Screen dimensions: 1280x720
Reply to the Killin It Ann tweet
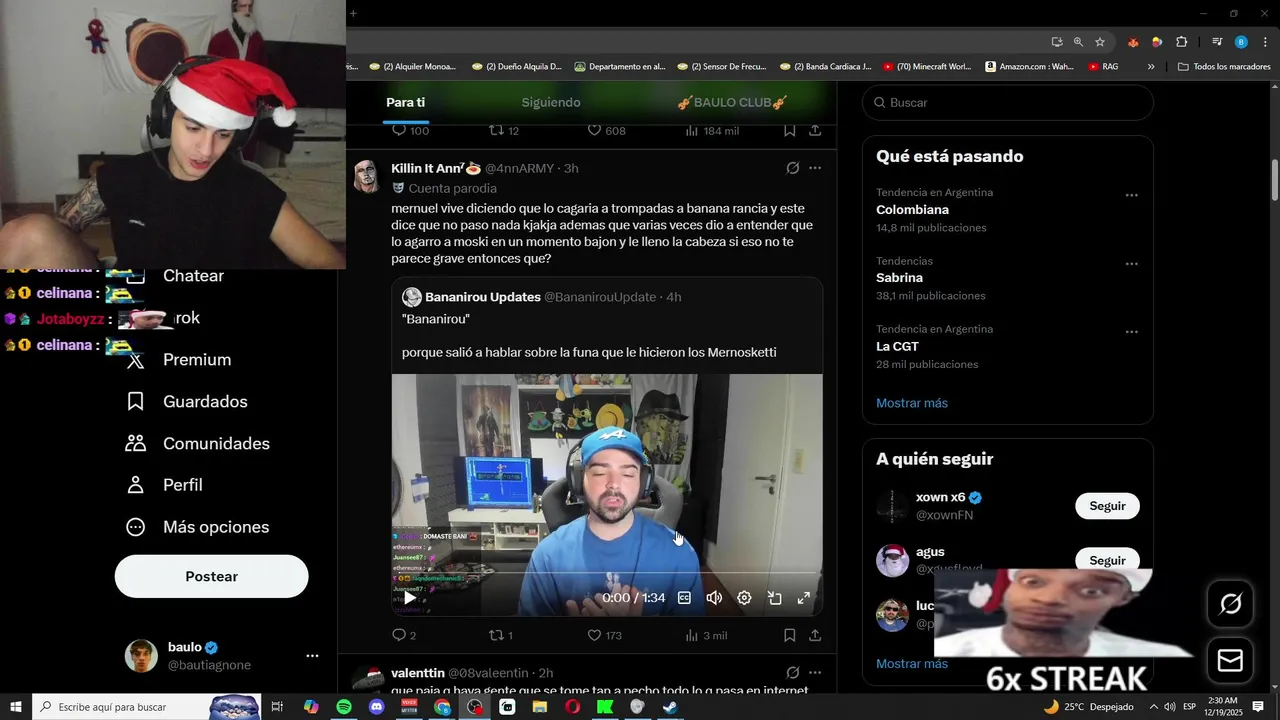click(399, 635)
